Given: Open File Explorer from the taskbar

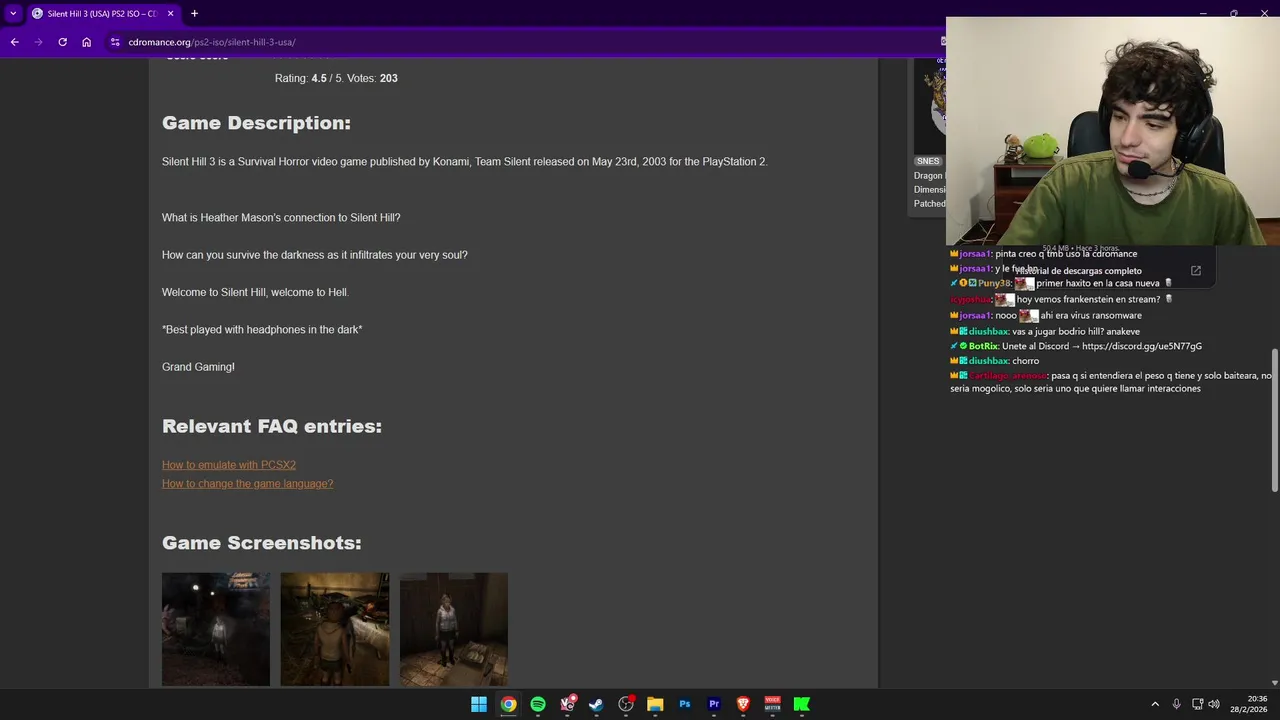Looking at the screenshot, I should pos(655,704).
